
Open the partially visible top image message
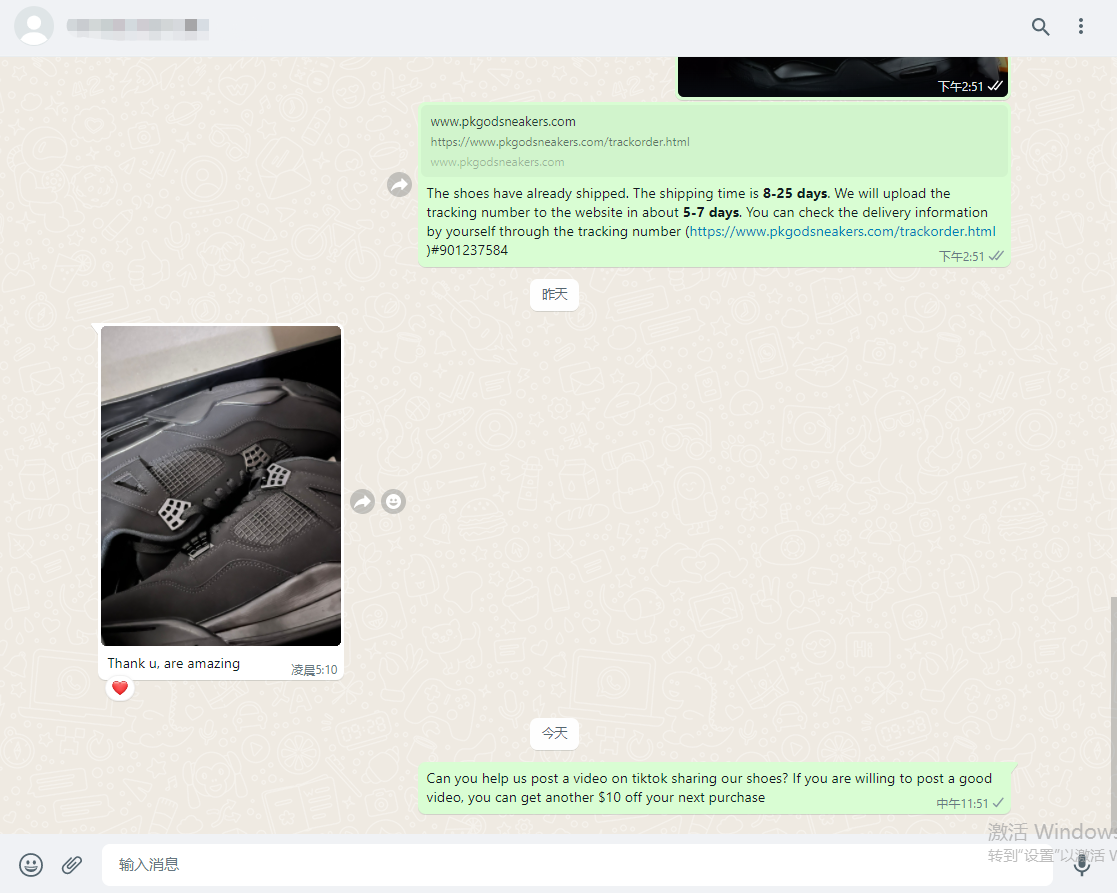pyautogui.click(x=842, y=76)
